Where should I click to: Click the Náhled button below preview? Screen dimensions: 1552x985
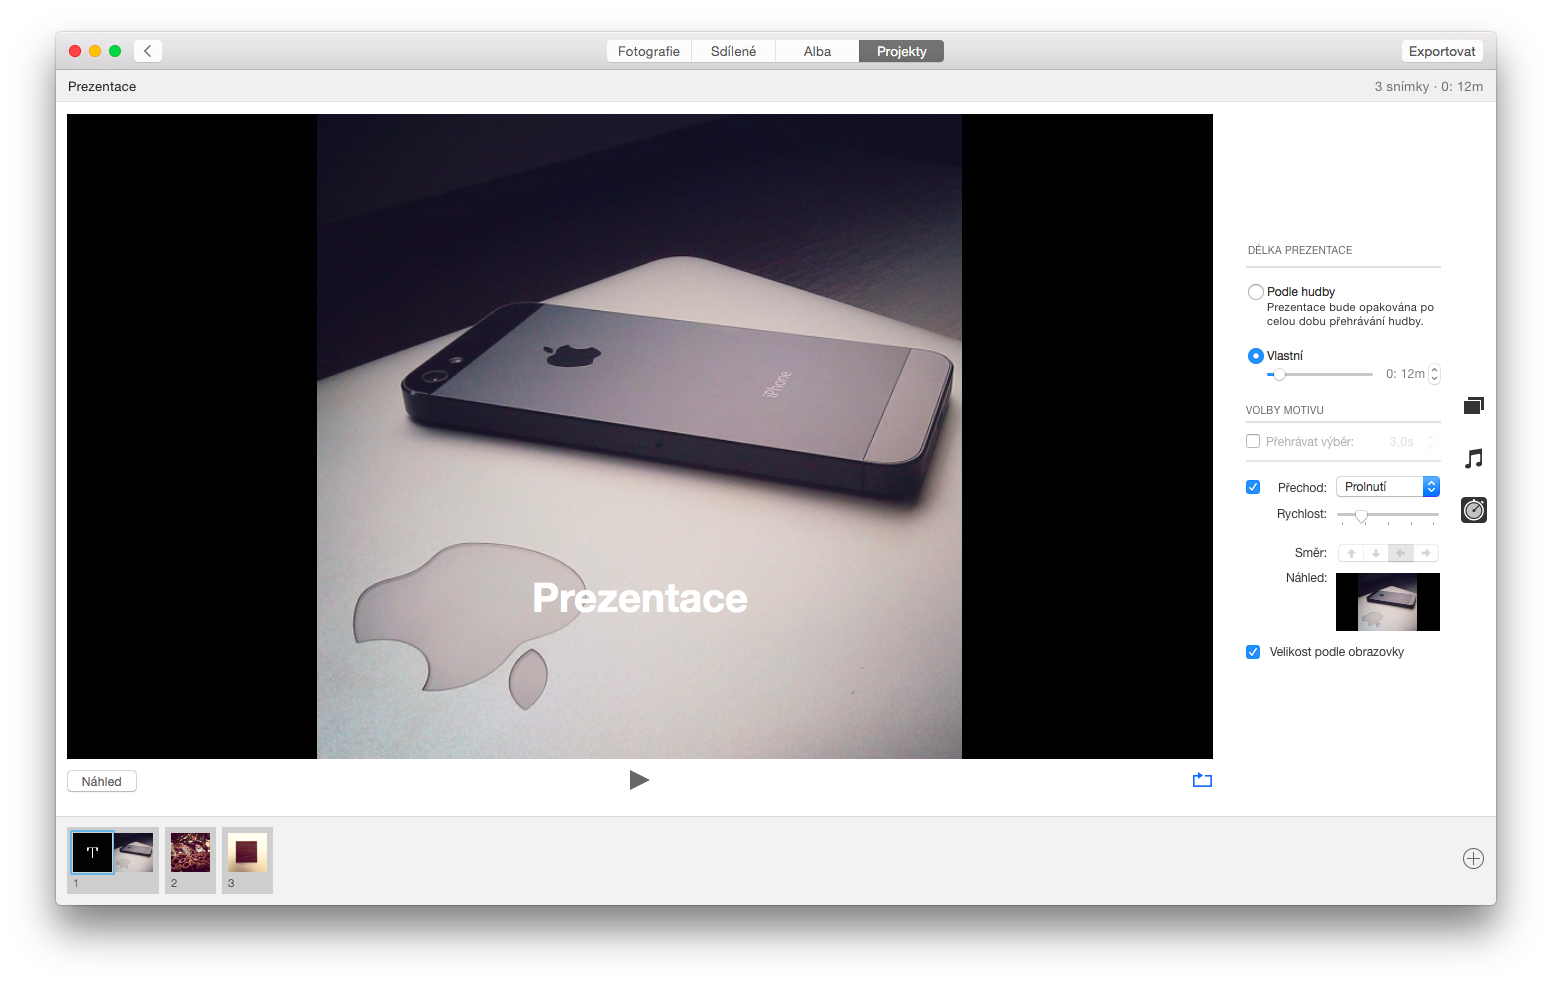(102, 781)
